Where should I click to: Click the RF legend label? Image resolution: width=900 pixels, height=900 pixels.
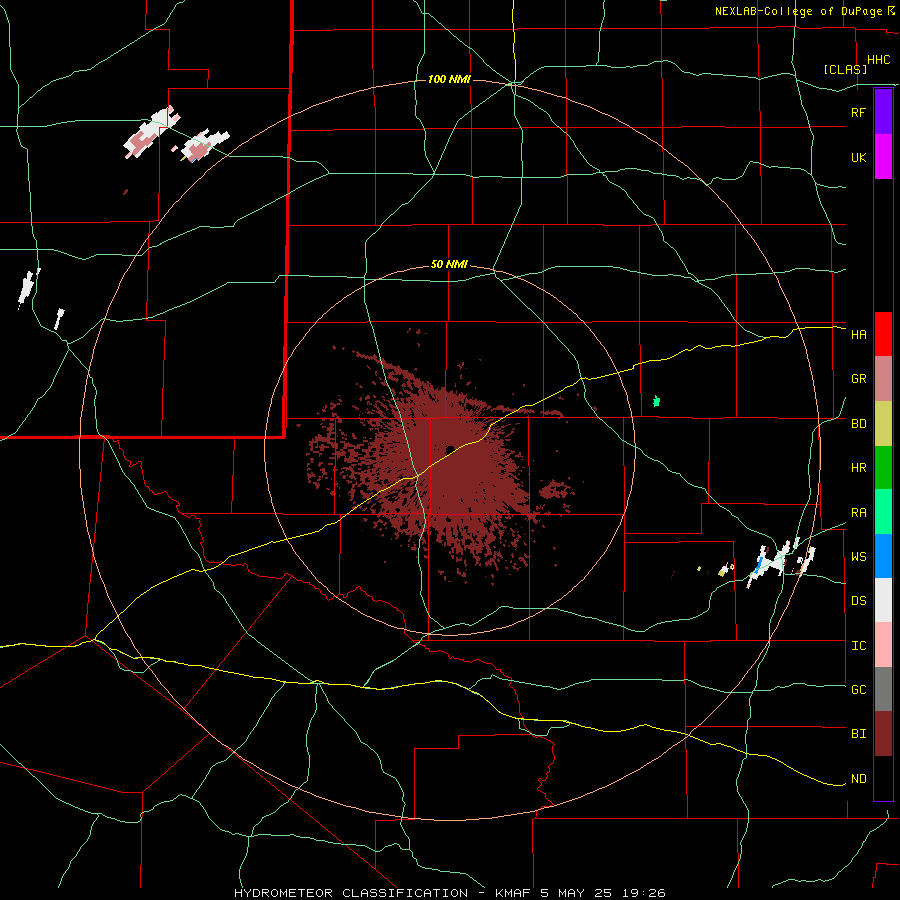pos(858,112)
